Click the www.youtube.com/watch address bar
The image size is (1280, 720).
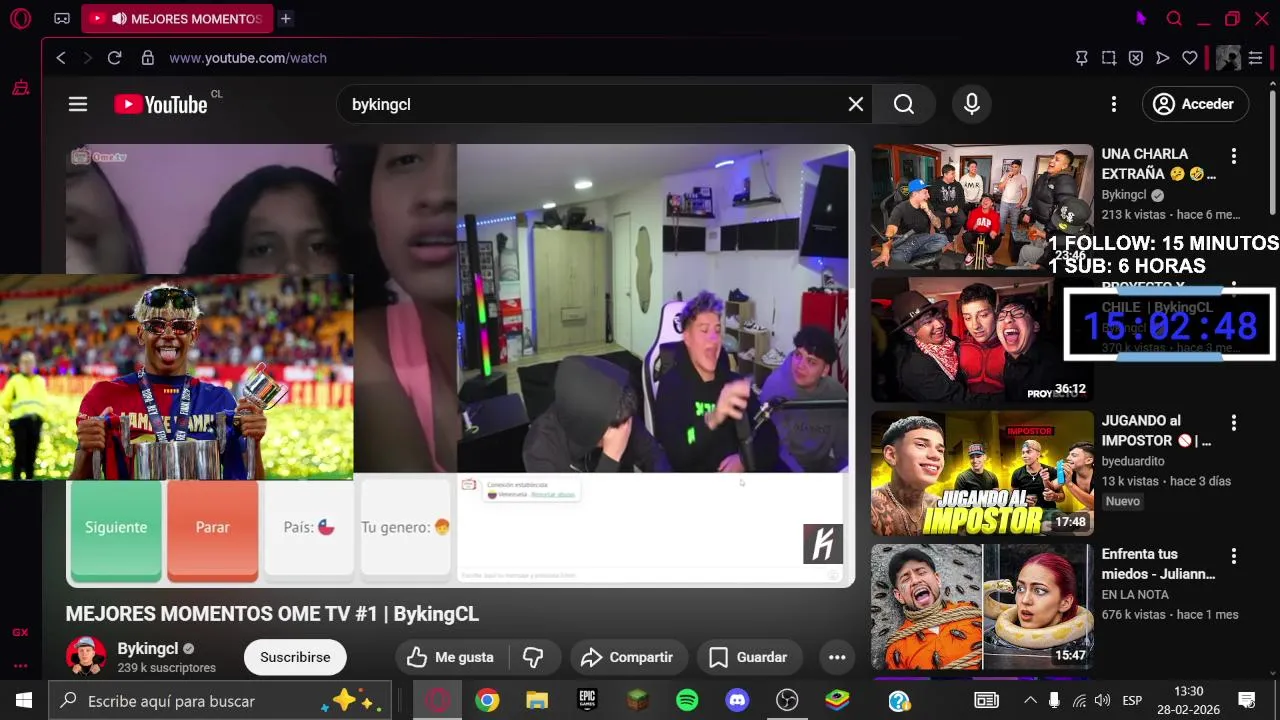tap(248, 58)
